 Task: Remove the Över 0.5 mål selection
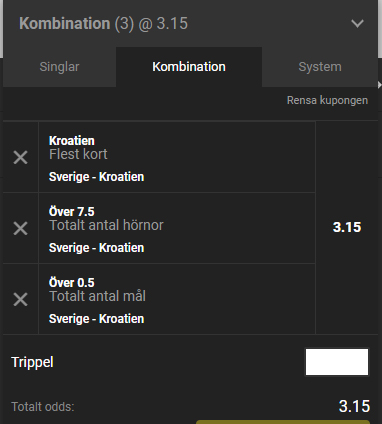(x=20, y=299)
